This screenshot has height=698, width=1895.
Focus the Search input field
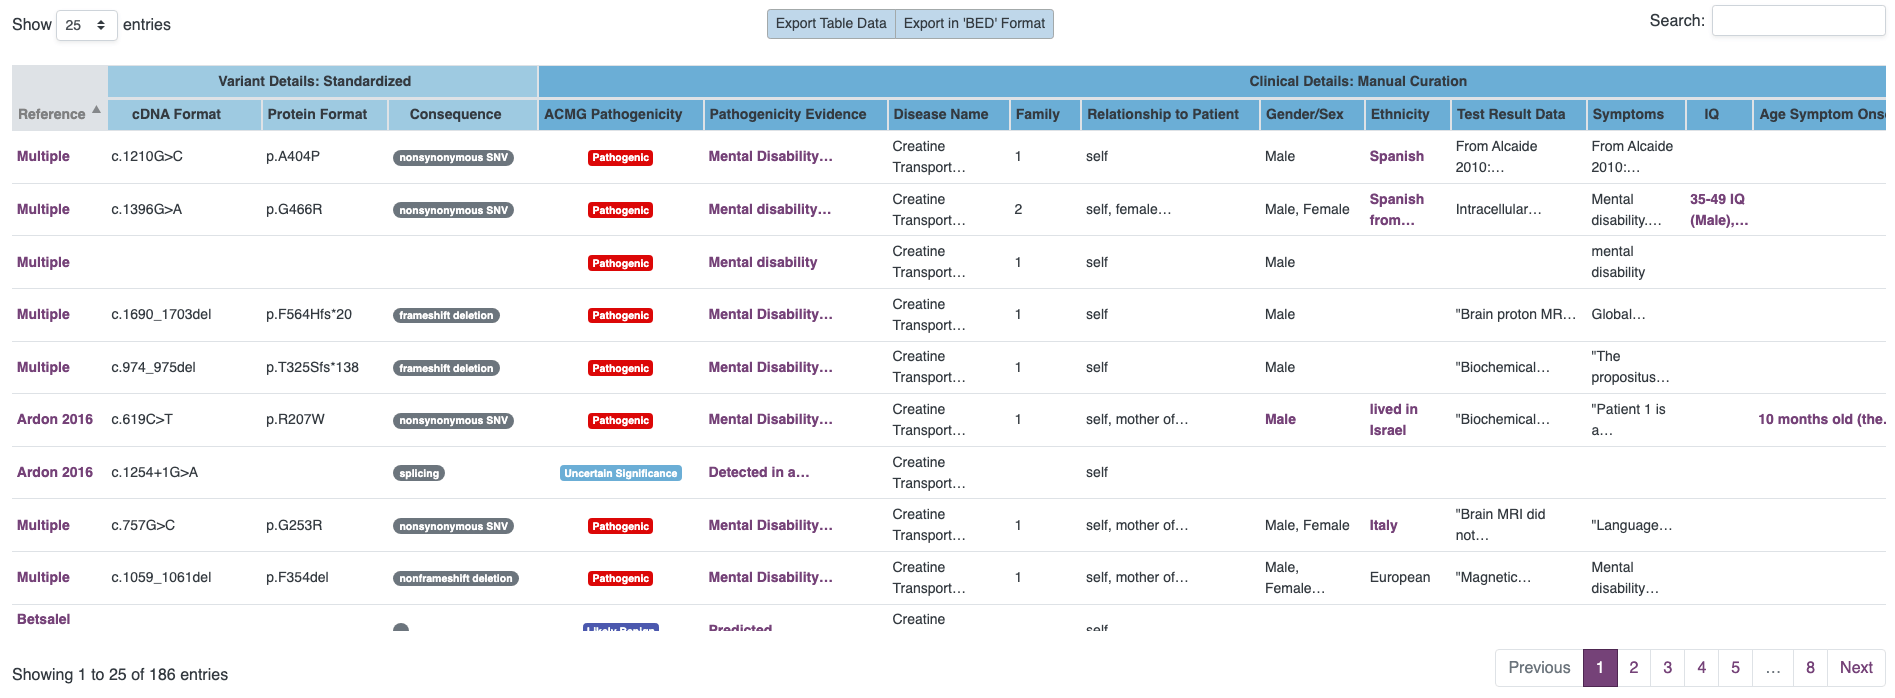pos(1798,21)
